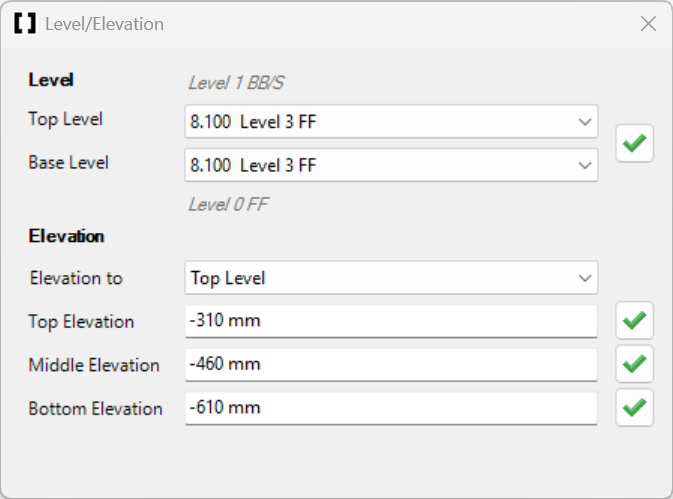Confirm Top Elevation with its green checkmark
This screenshot has width=673, height=499.
pyautogui.click(x=634, y=321)
